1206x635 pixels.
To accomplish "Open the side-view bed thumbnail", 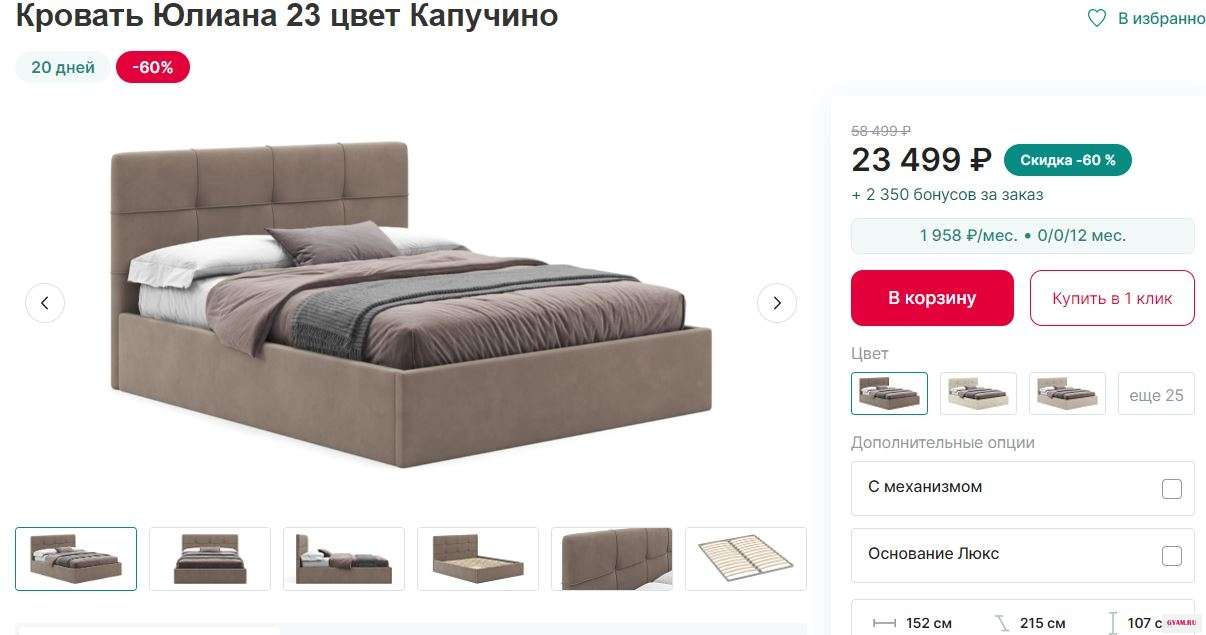I will (344, 559).
